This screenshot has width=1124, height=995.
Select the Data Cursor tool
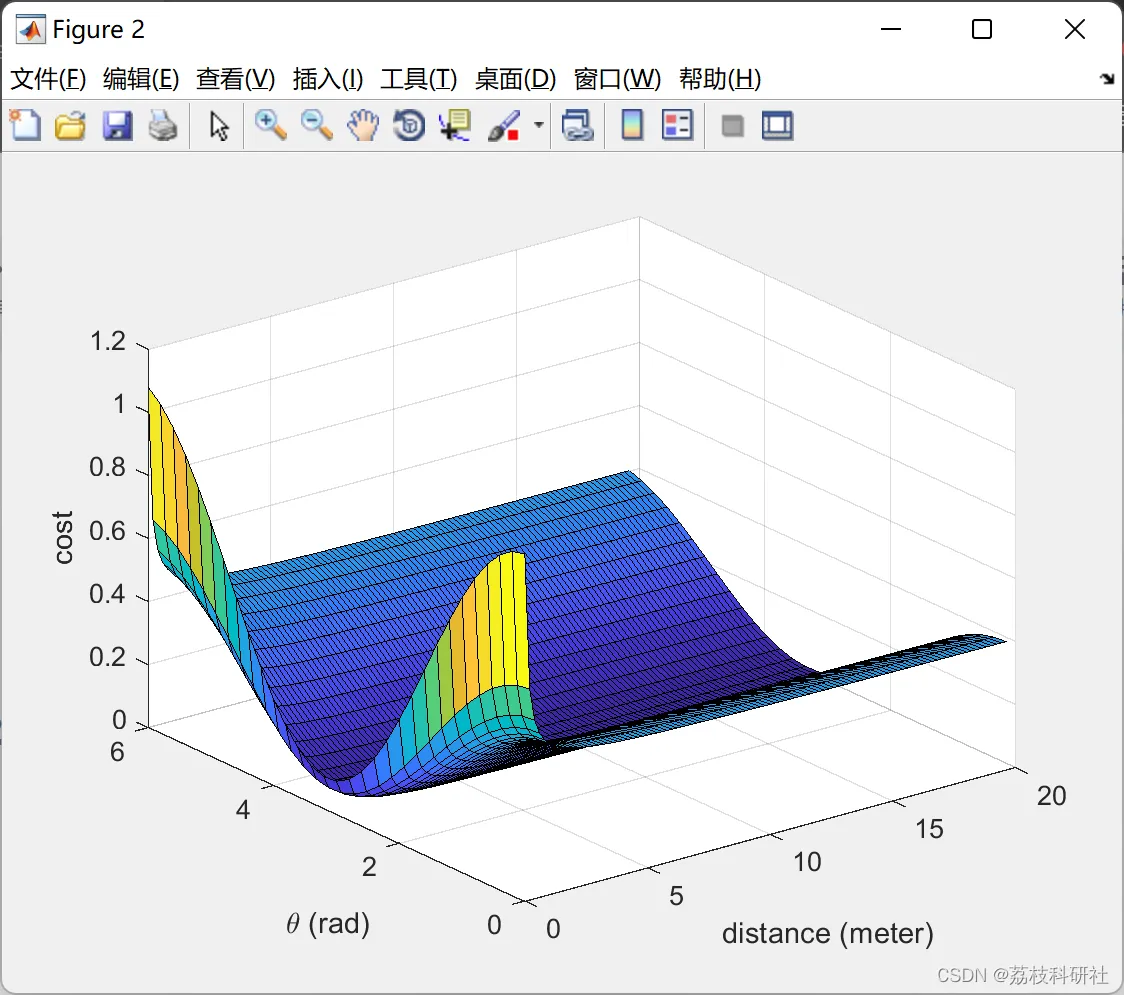455,125
